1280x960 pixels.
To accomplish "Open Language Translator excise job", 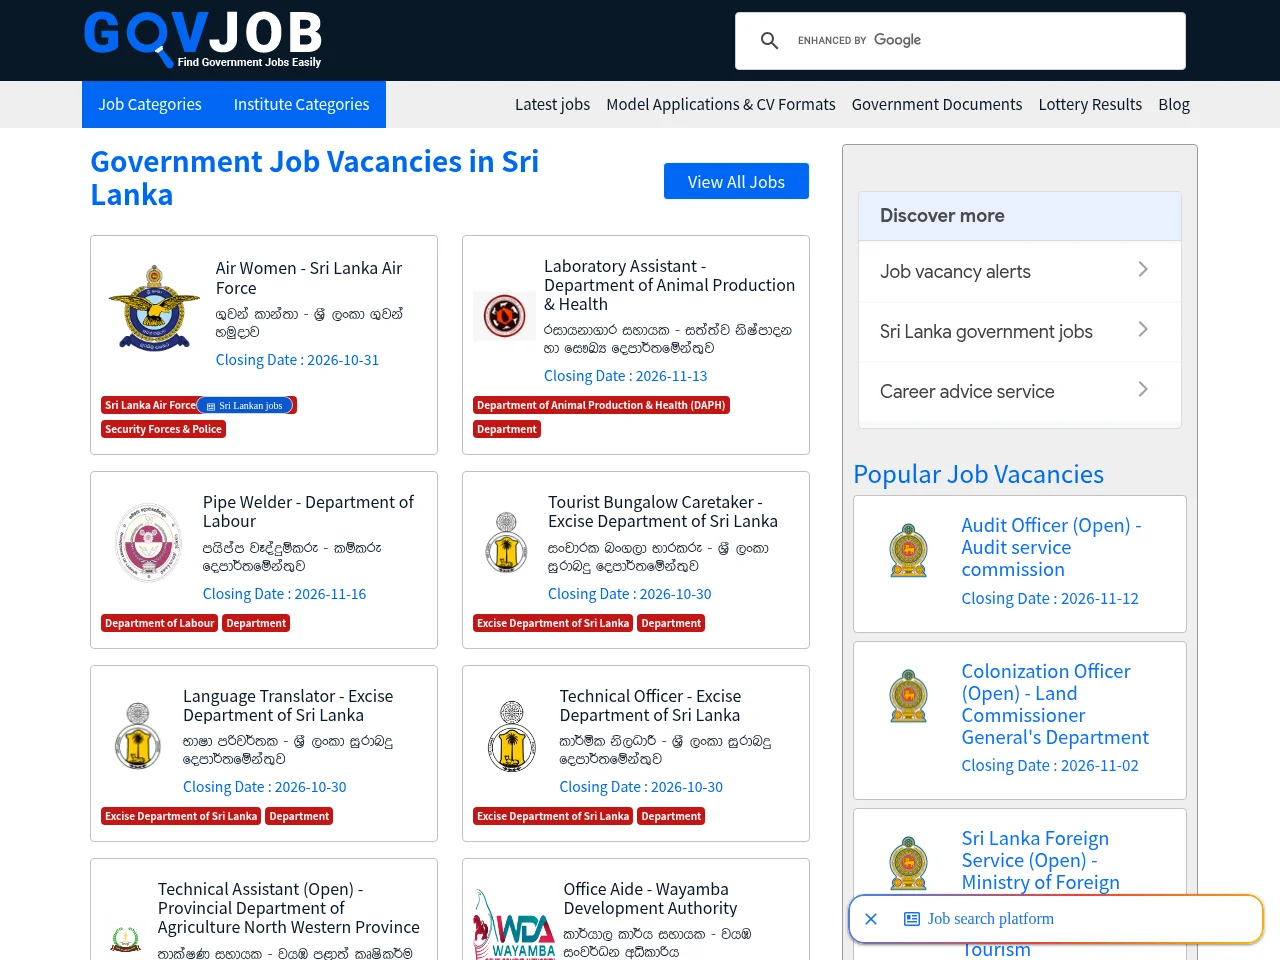I will [x=288, y=705].
